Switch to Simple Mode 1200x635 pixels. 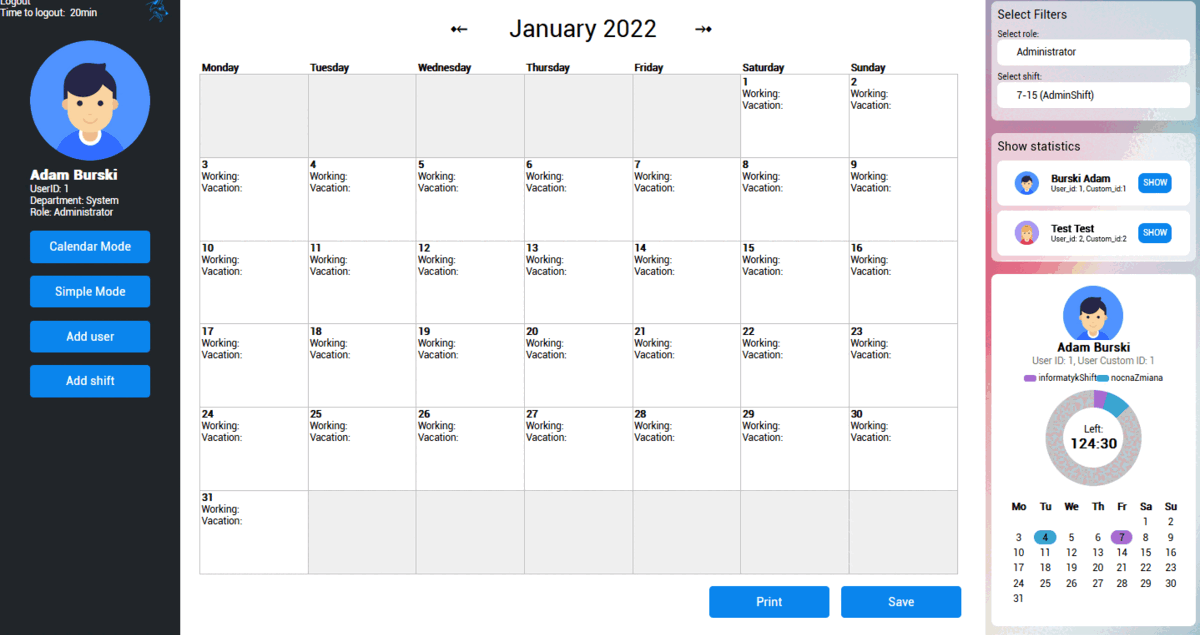tap(89, 291)
